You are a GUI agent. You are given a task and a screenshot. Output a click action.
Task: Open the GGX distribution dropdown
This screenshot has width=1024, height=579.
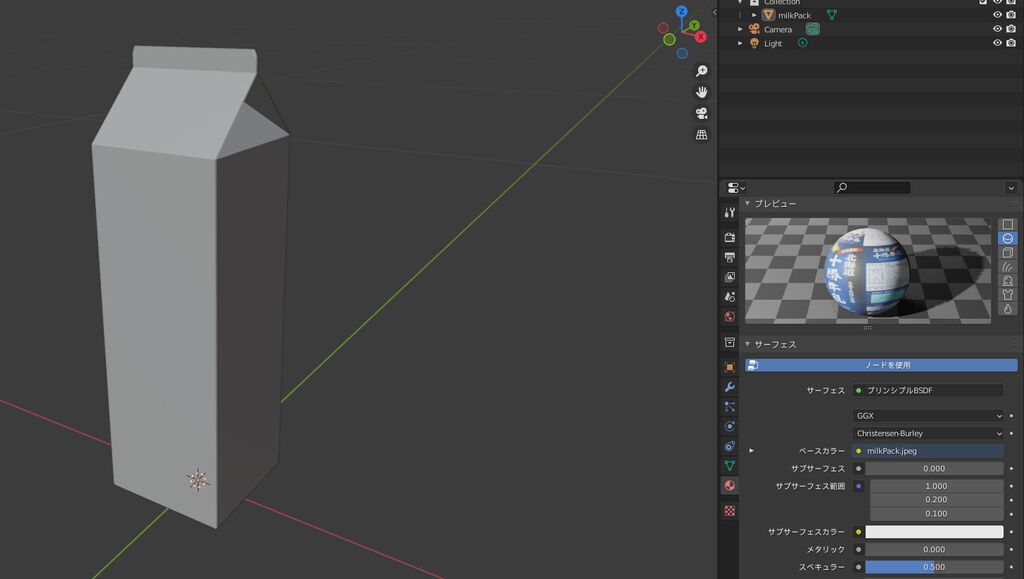click(927, 416)
